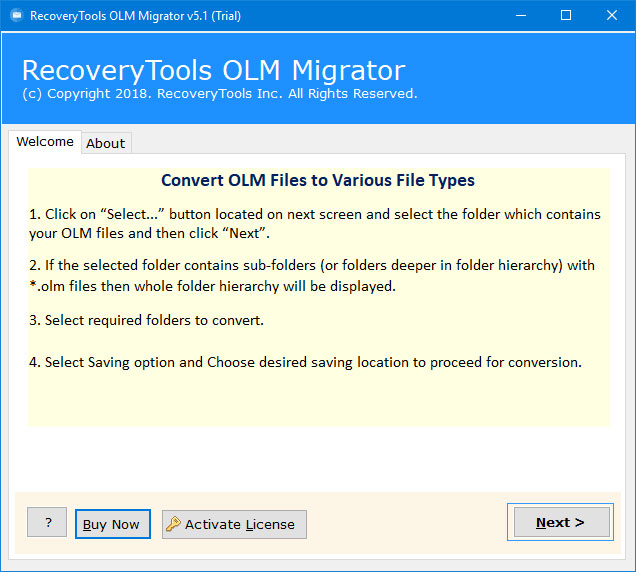636x572 pixels.
Task: Click empty space between License and Next buttons
Action: [407, 523]
